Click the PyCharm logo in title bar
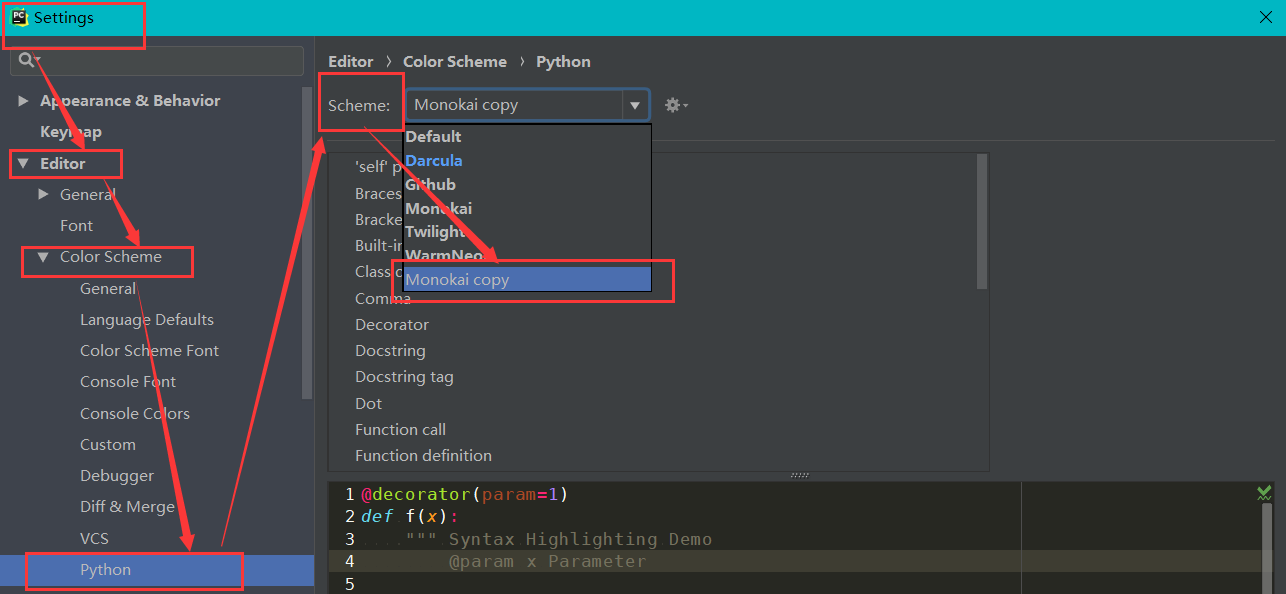This screenshot has height=594, width=1286. [x=18, y=17]
